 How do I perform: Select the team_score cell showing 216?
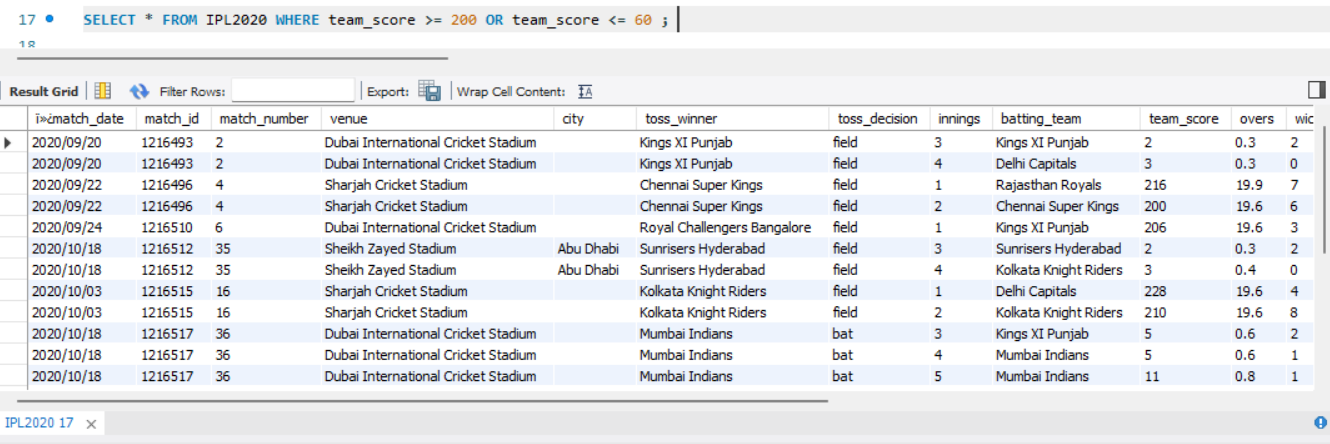coord(1184,185)
